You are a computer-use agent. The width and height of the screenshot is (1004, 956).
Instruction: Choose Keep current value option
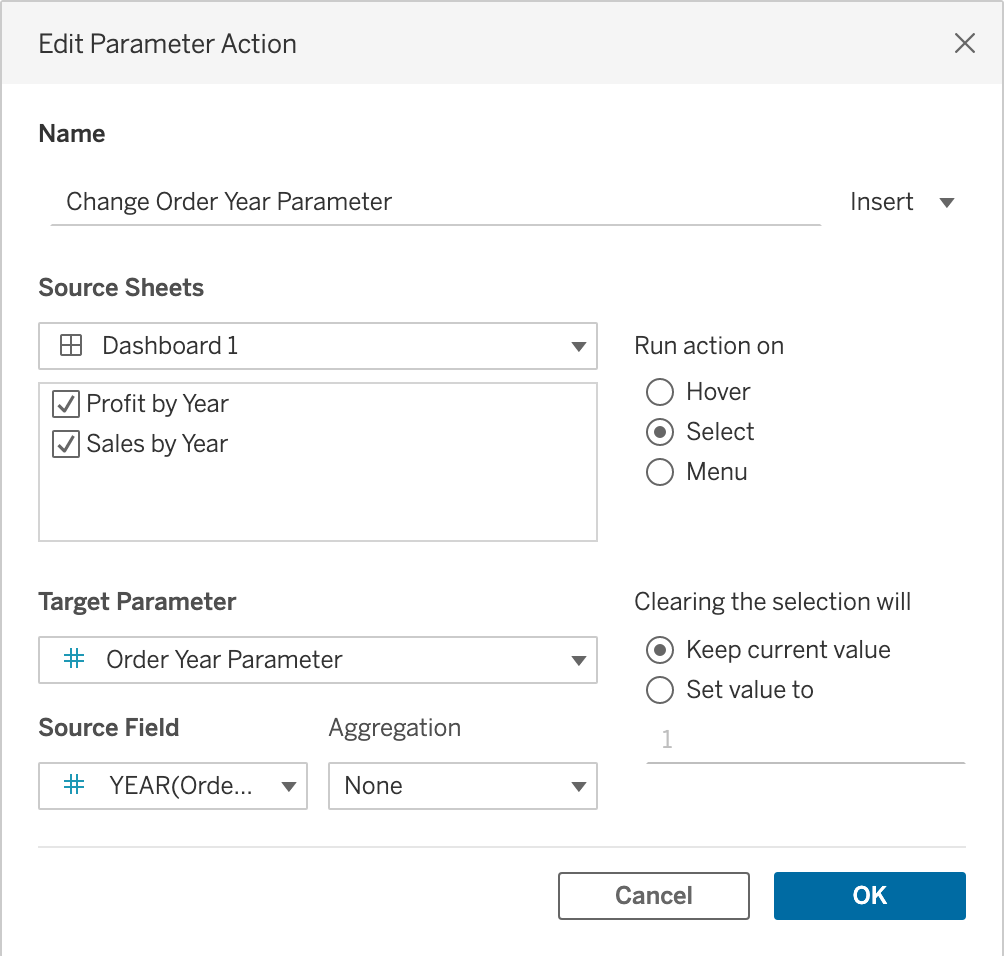coord(660,650)
